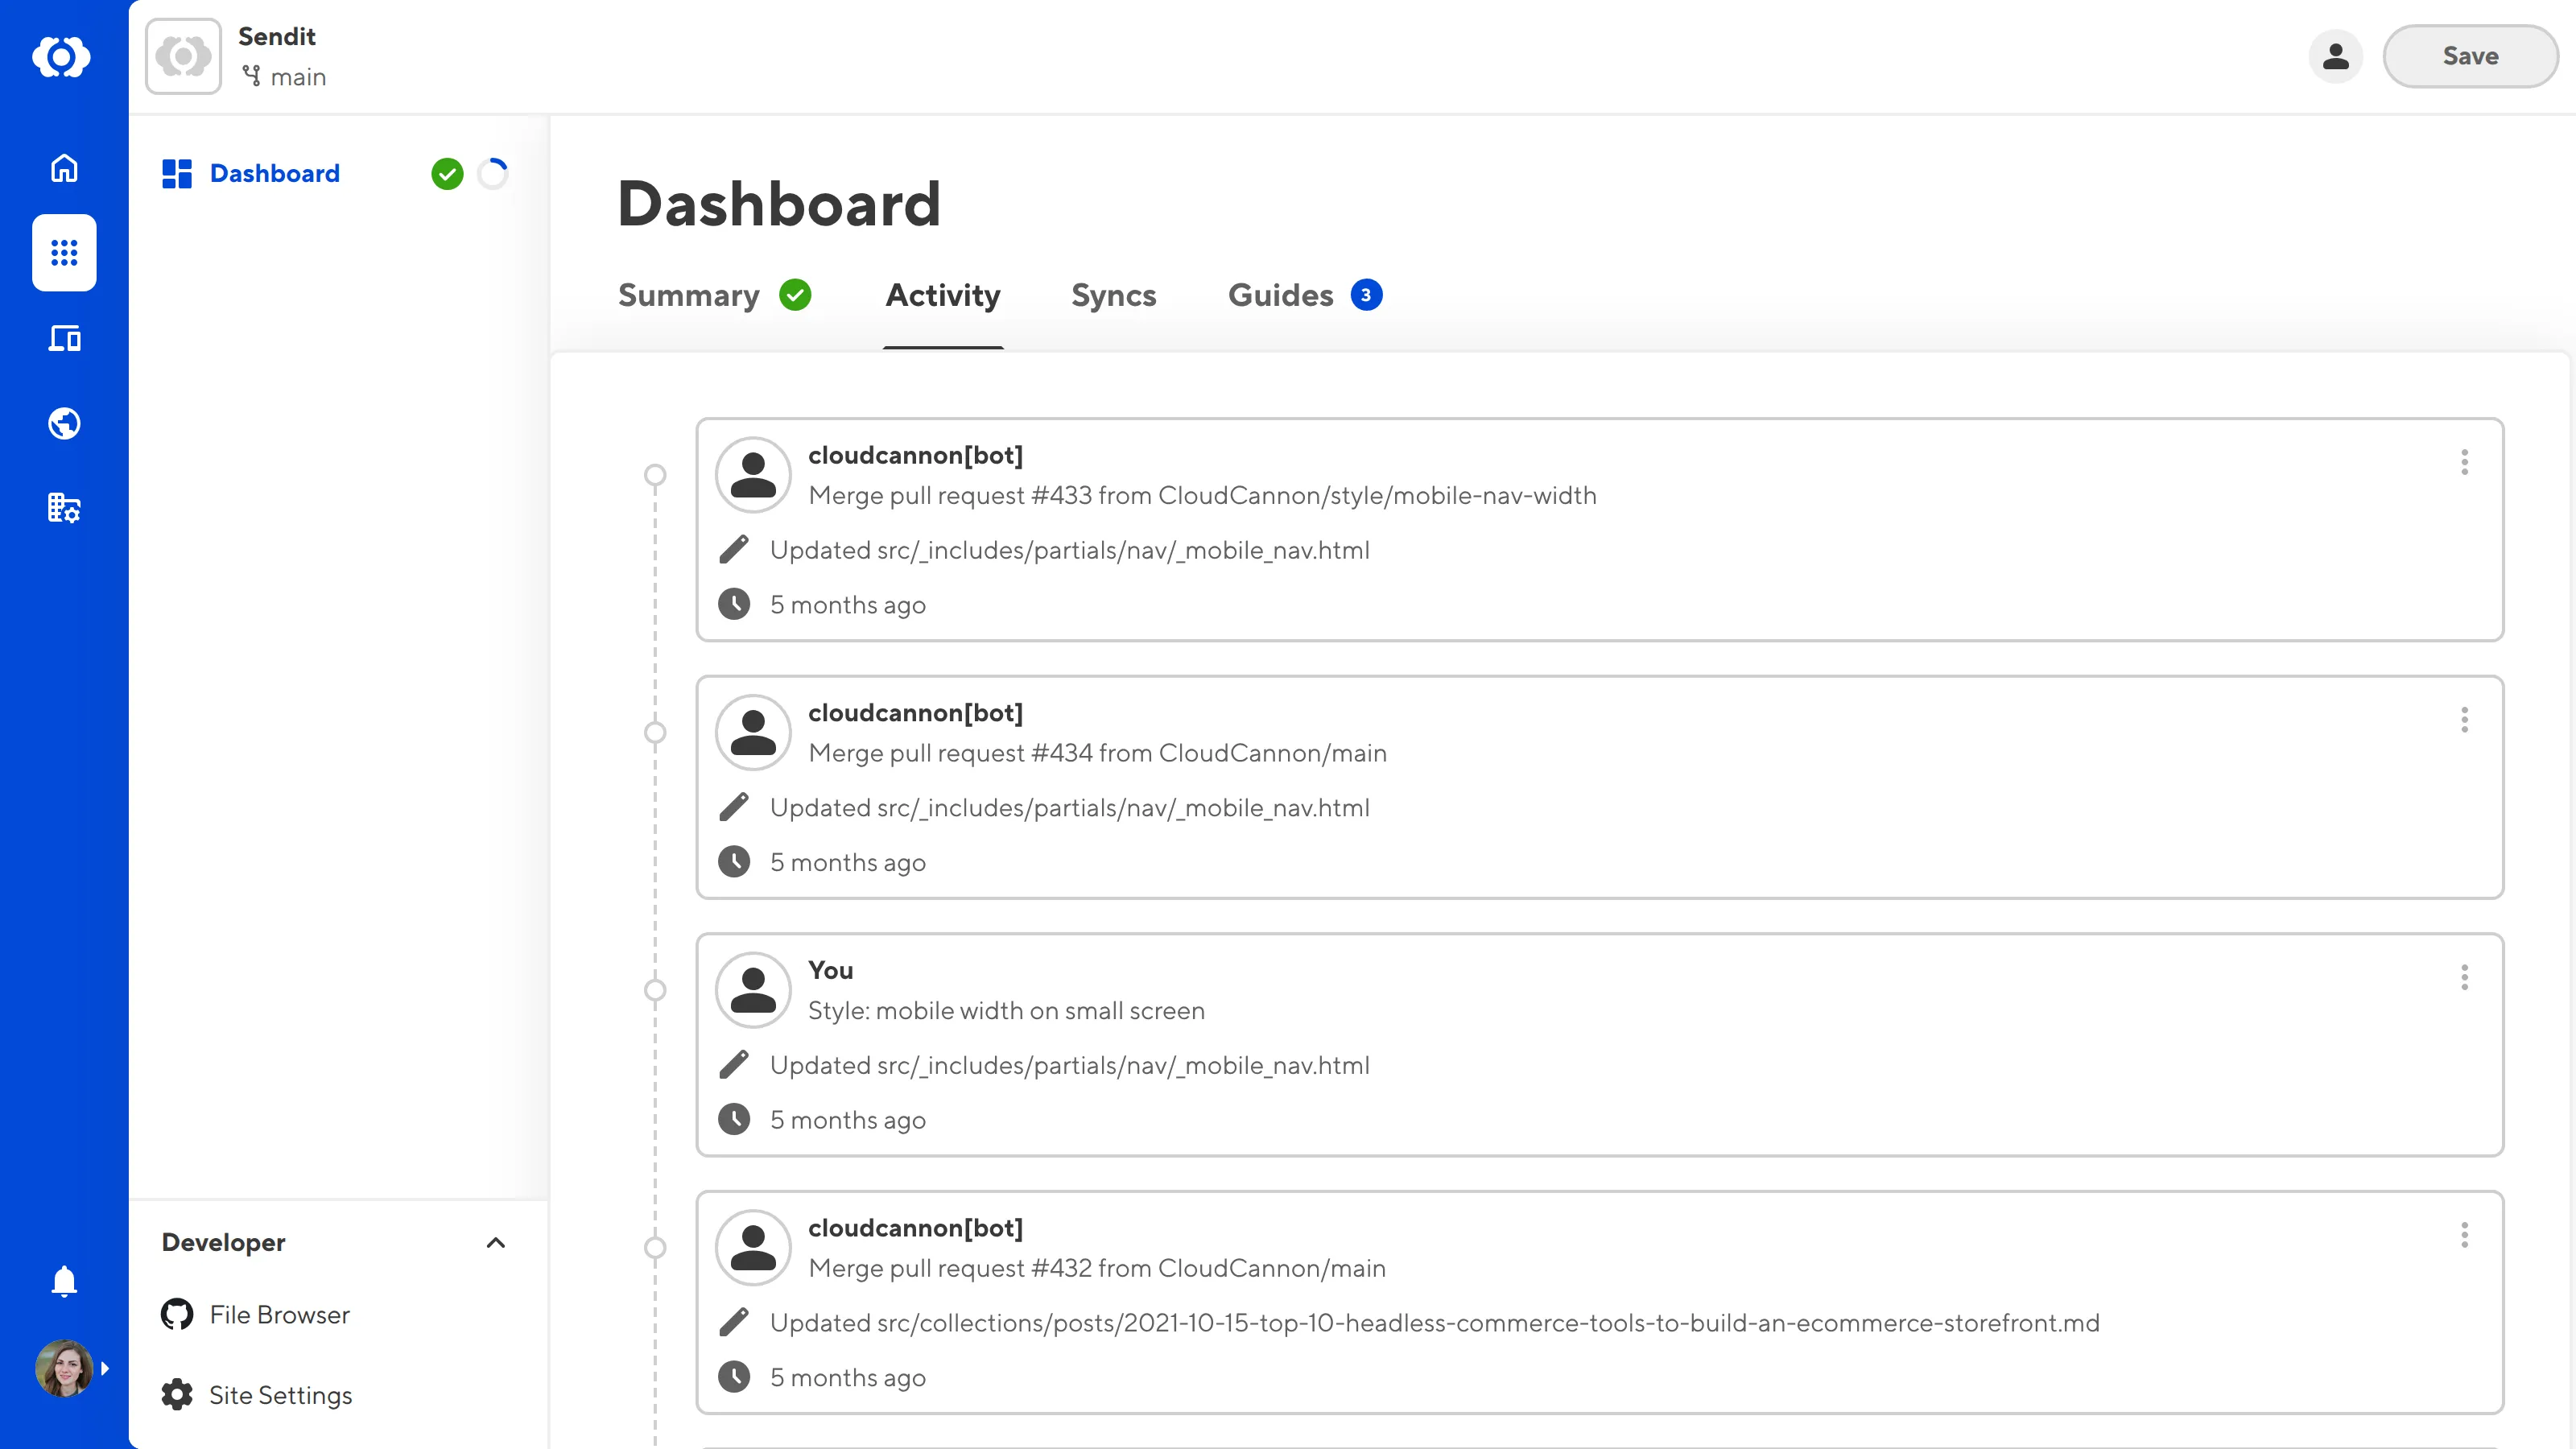
Task: Switch to the Syncs tab
Action: point(1113,295)
